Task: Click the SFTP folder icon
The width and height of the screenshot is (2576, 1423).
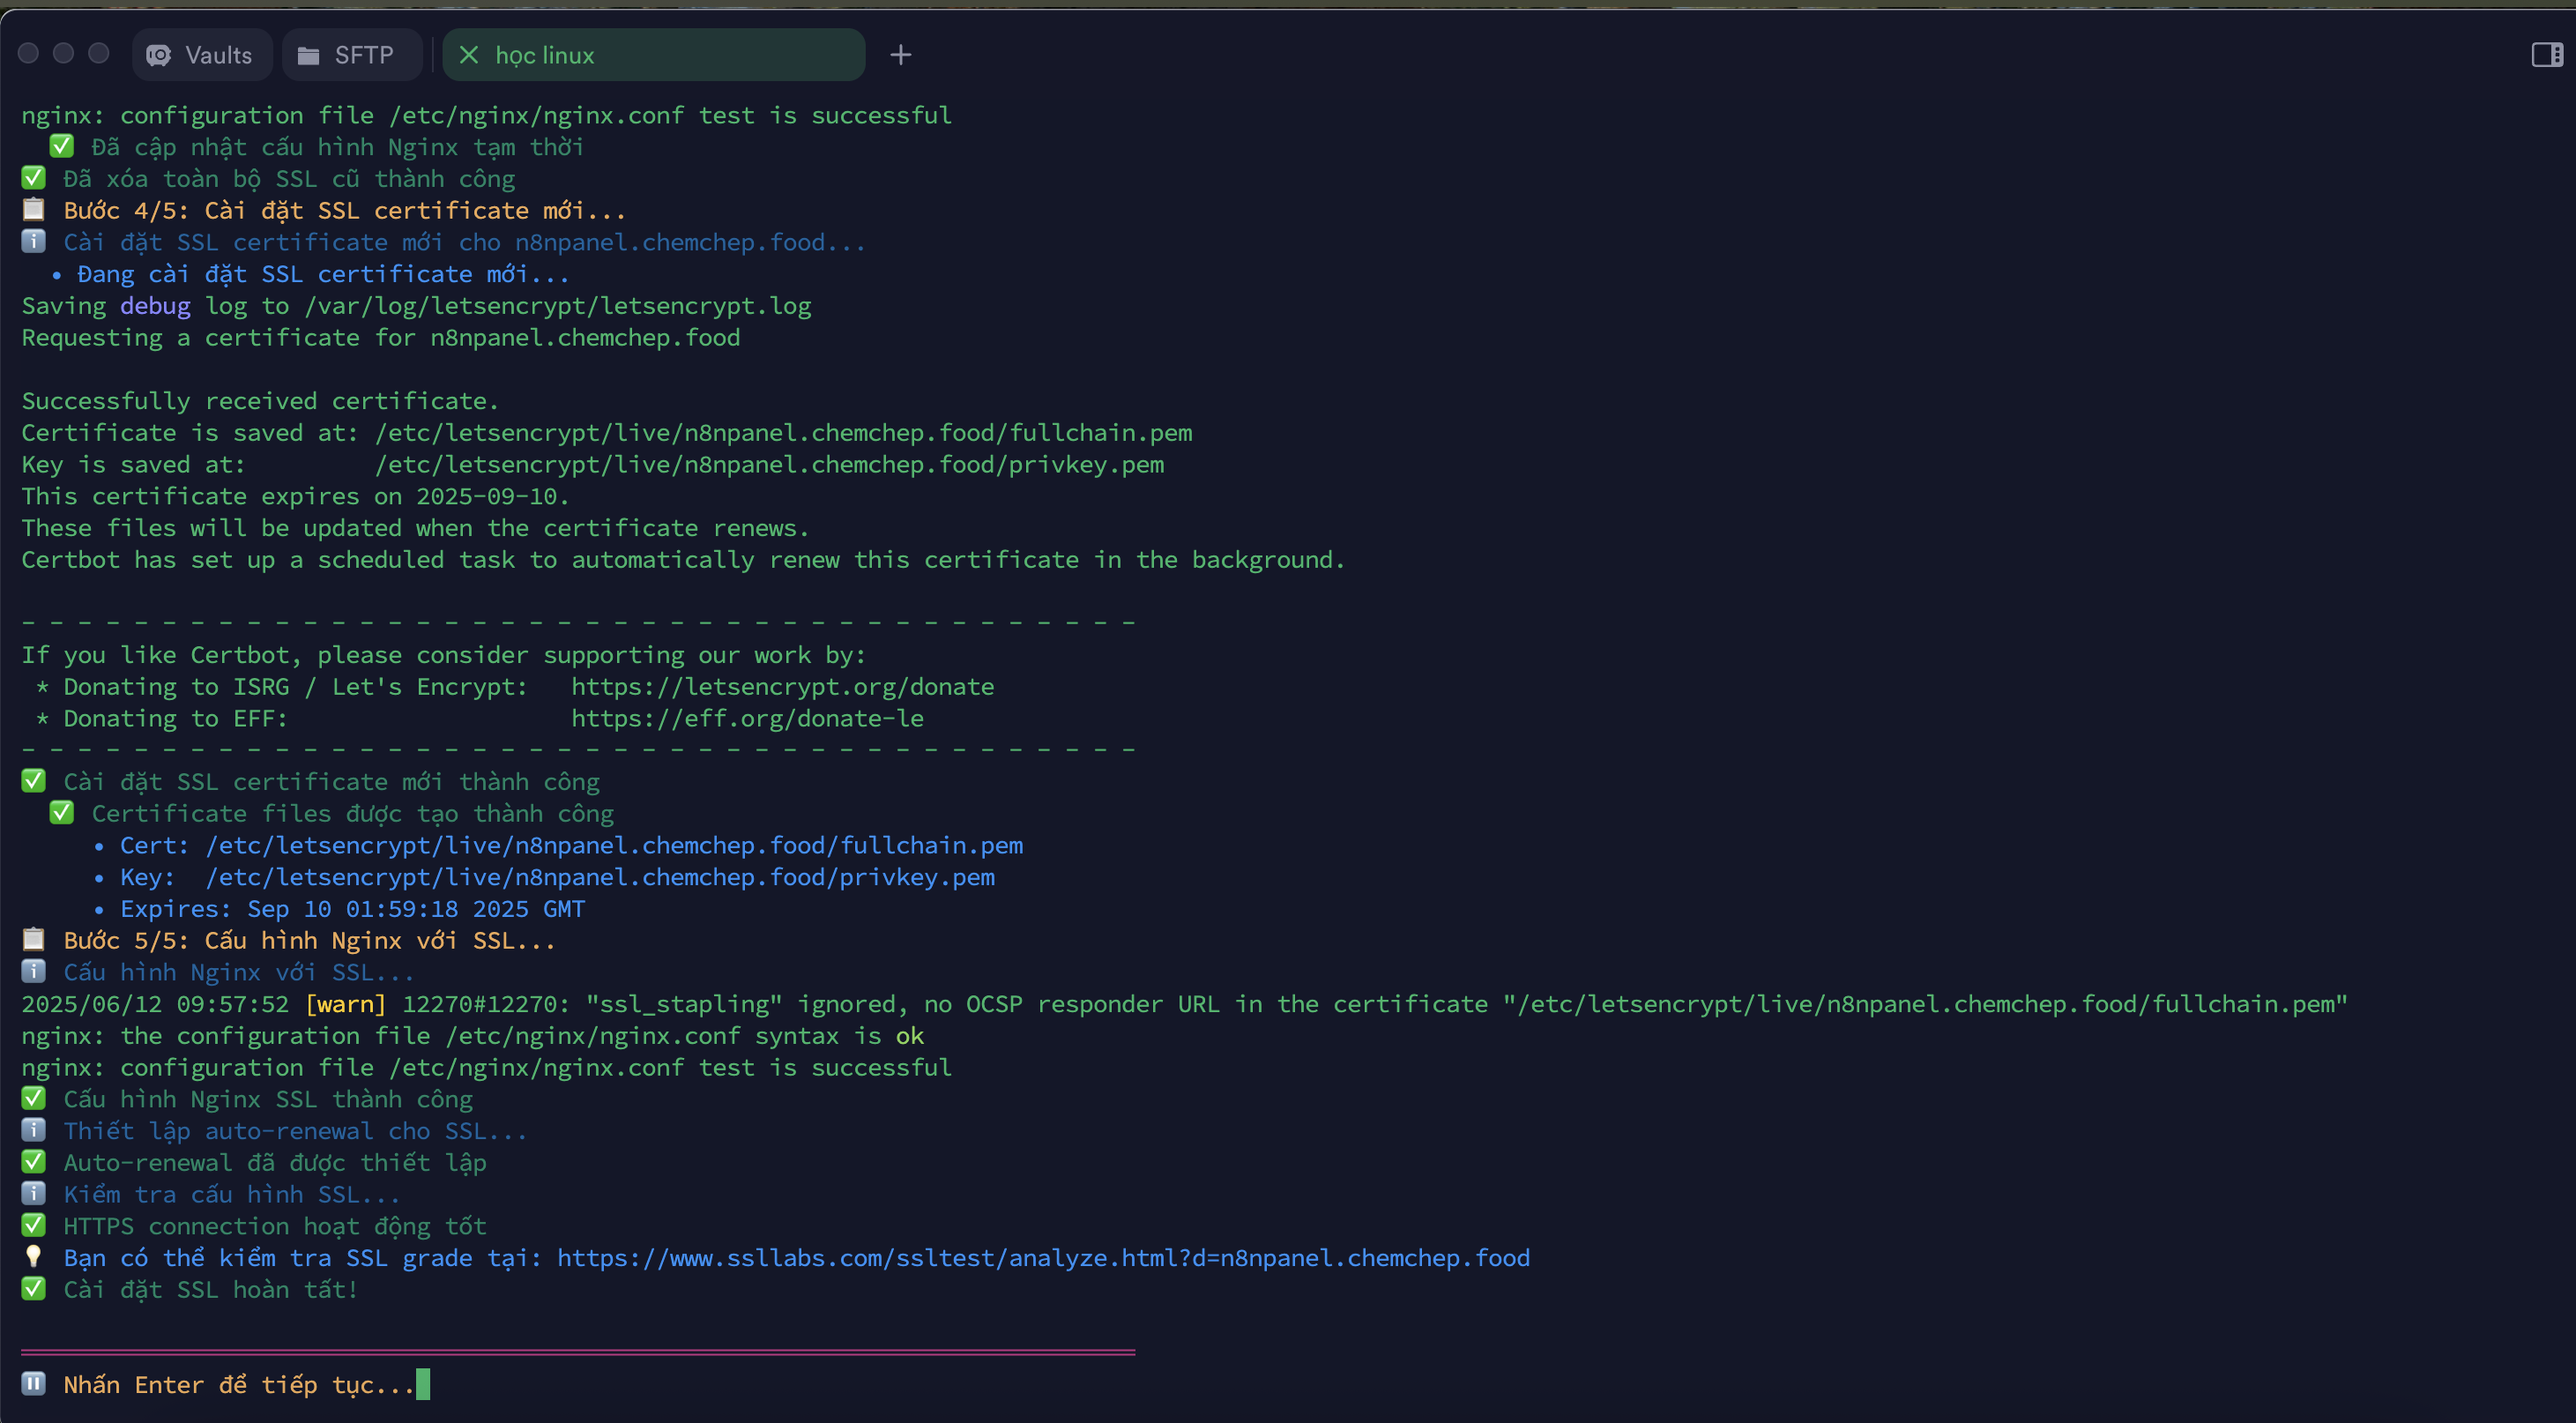Action: [x=308, y=56]
